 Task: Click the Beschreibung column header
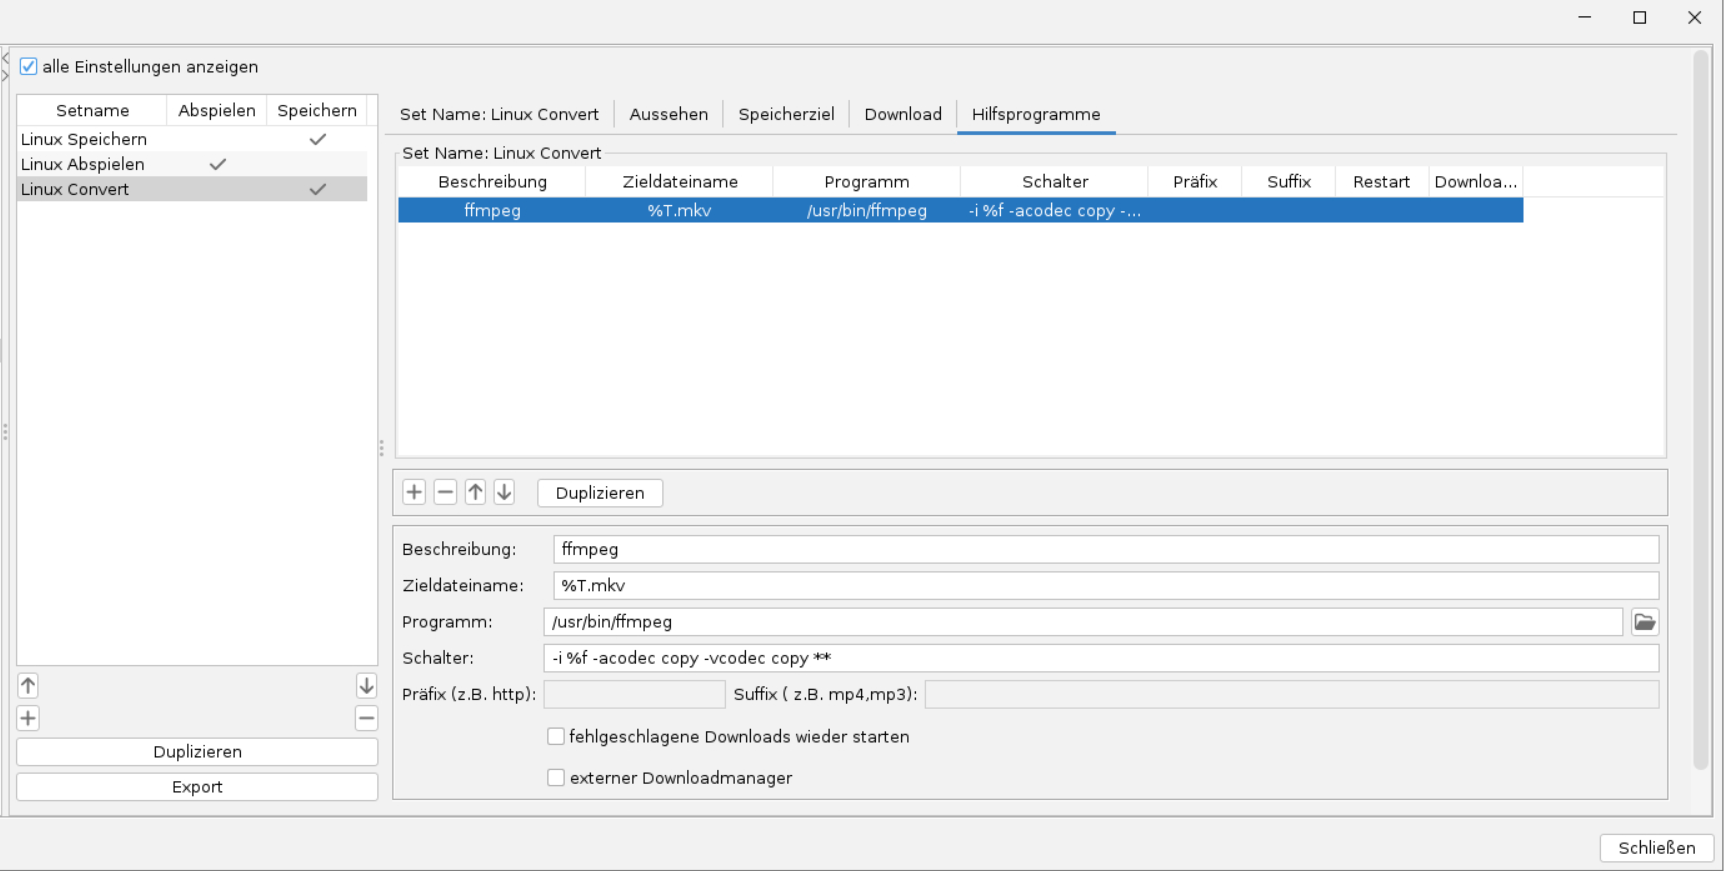[492, 182]
